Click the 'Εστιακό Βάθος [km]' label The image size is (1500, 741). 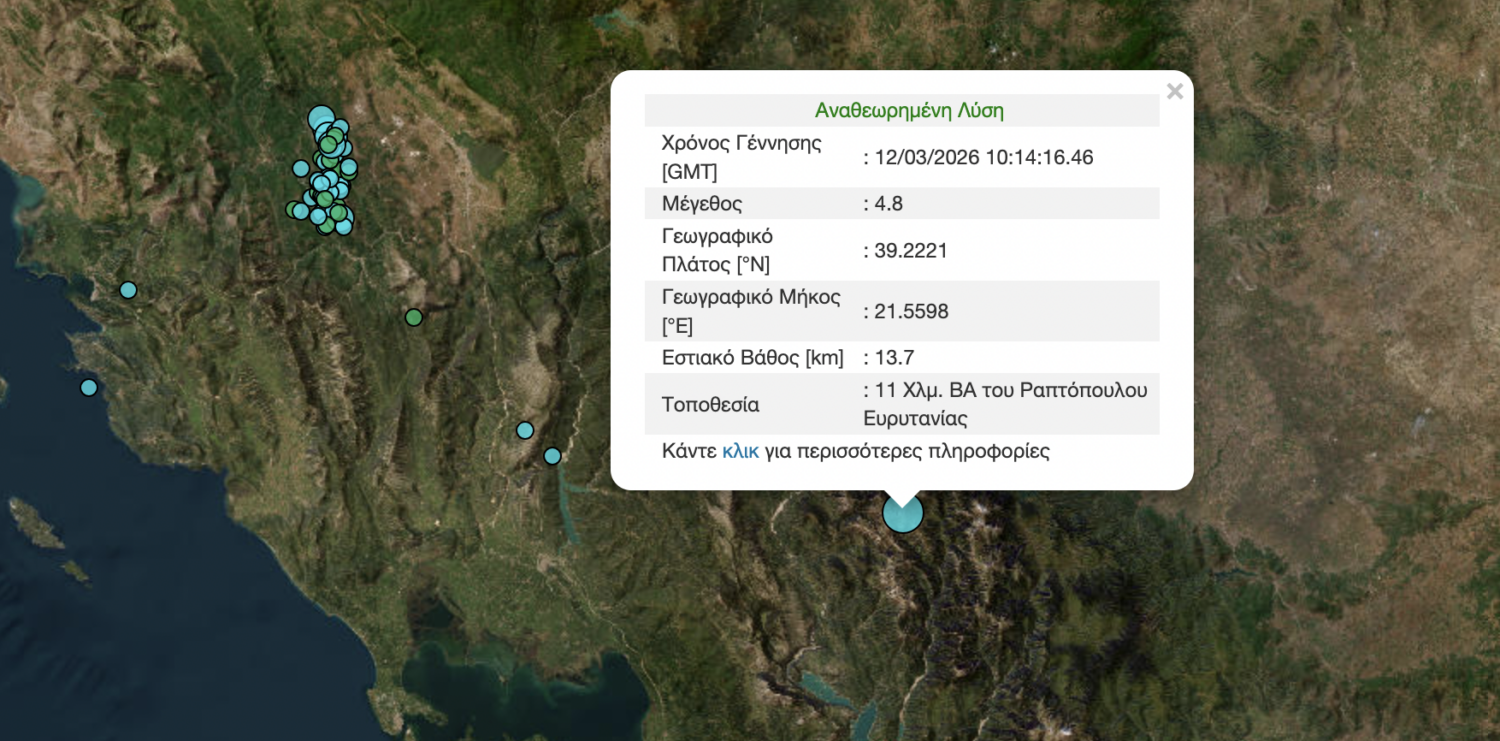[753, 358]
